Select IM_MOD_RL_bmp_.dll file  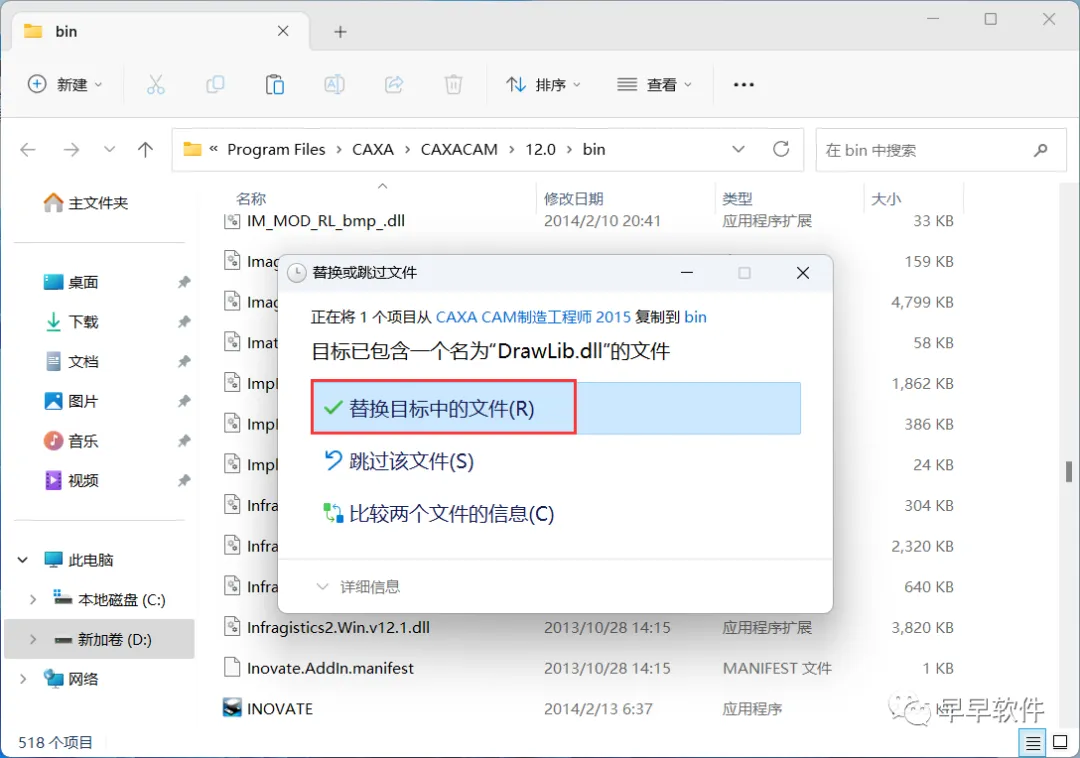pyautogui.click(x=314, y=221)
